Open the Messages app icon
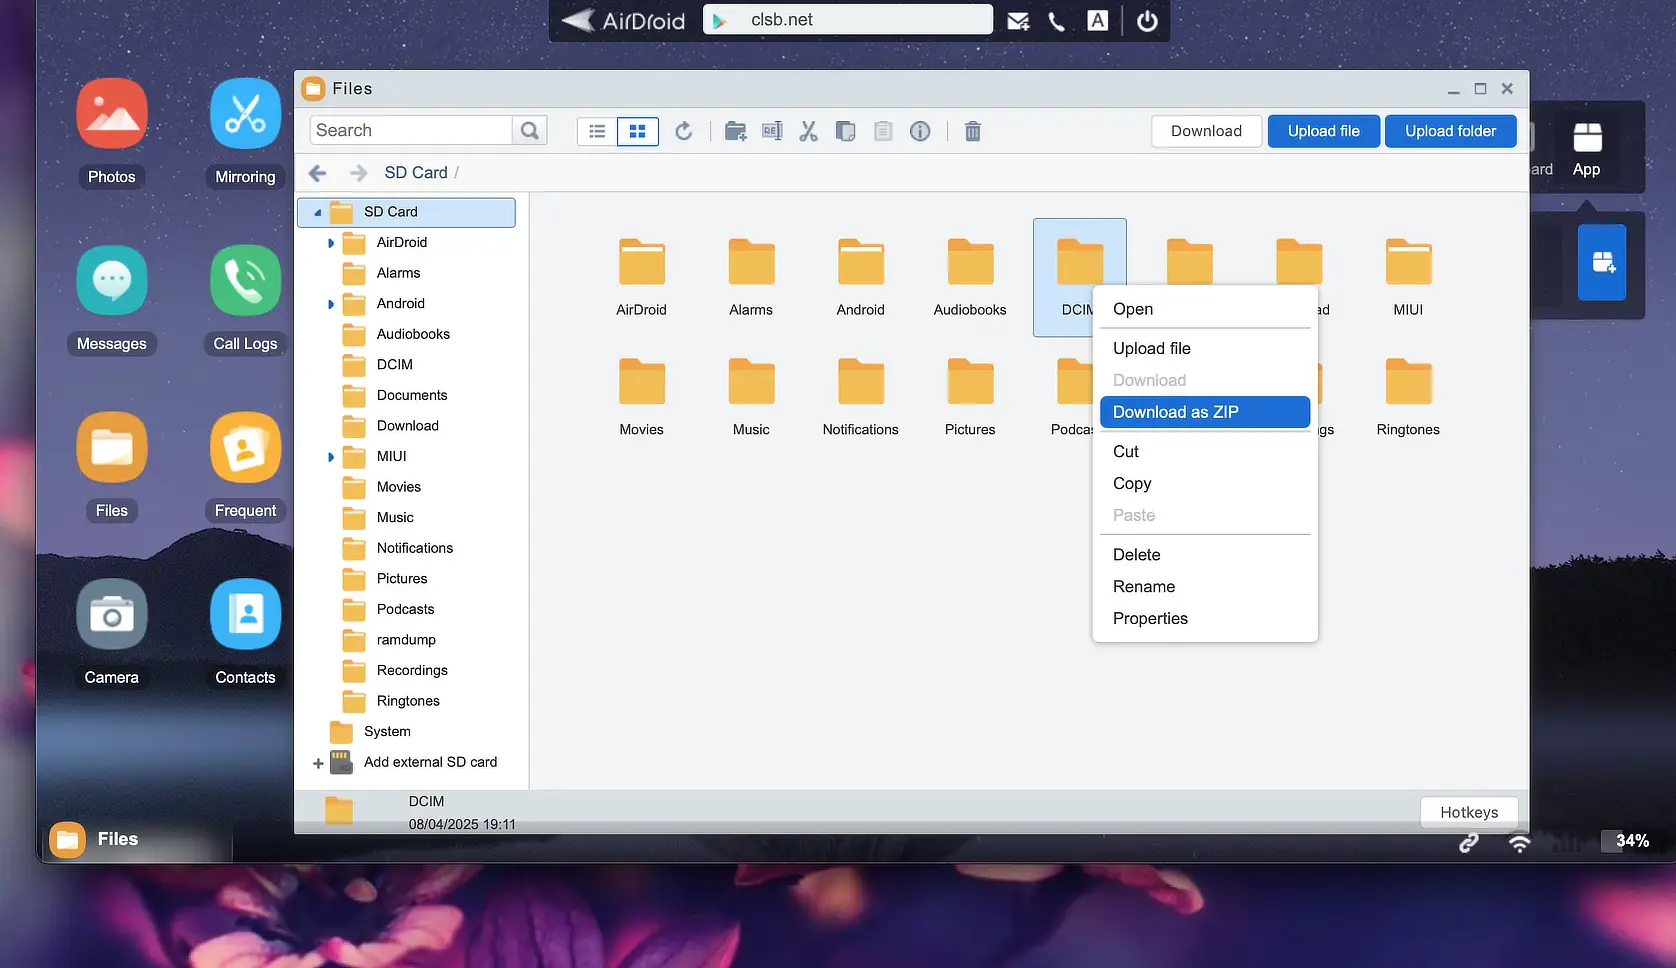The width and height of the screenshot is (1676, 968). point(112,281)
